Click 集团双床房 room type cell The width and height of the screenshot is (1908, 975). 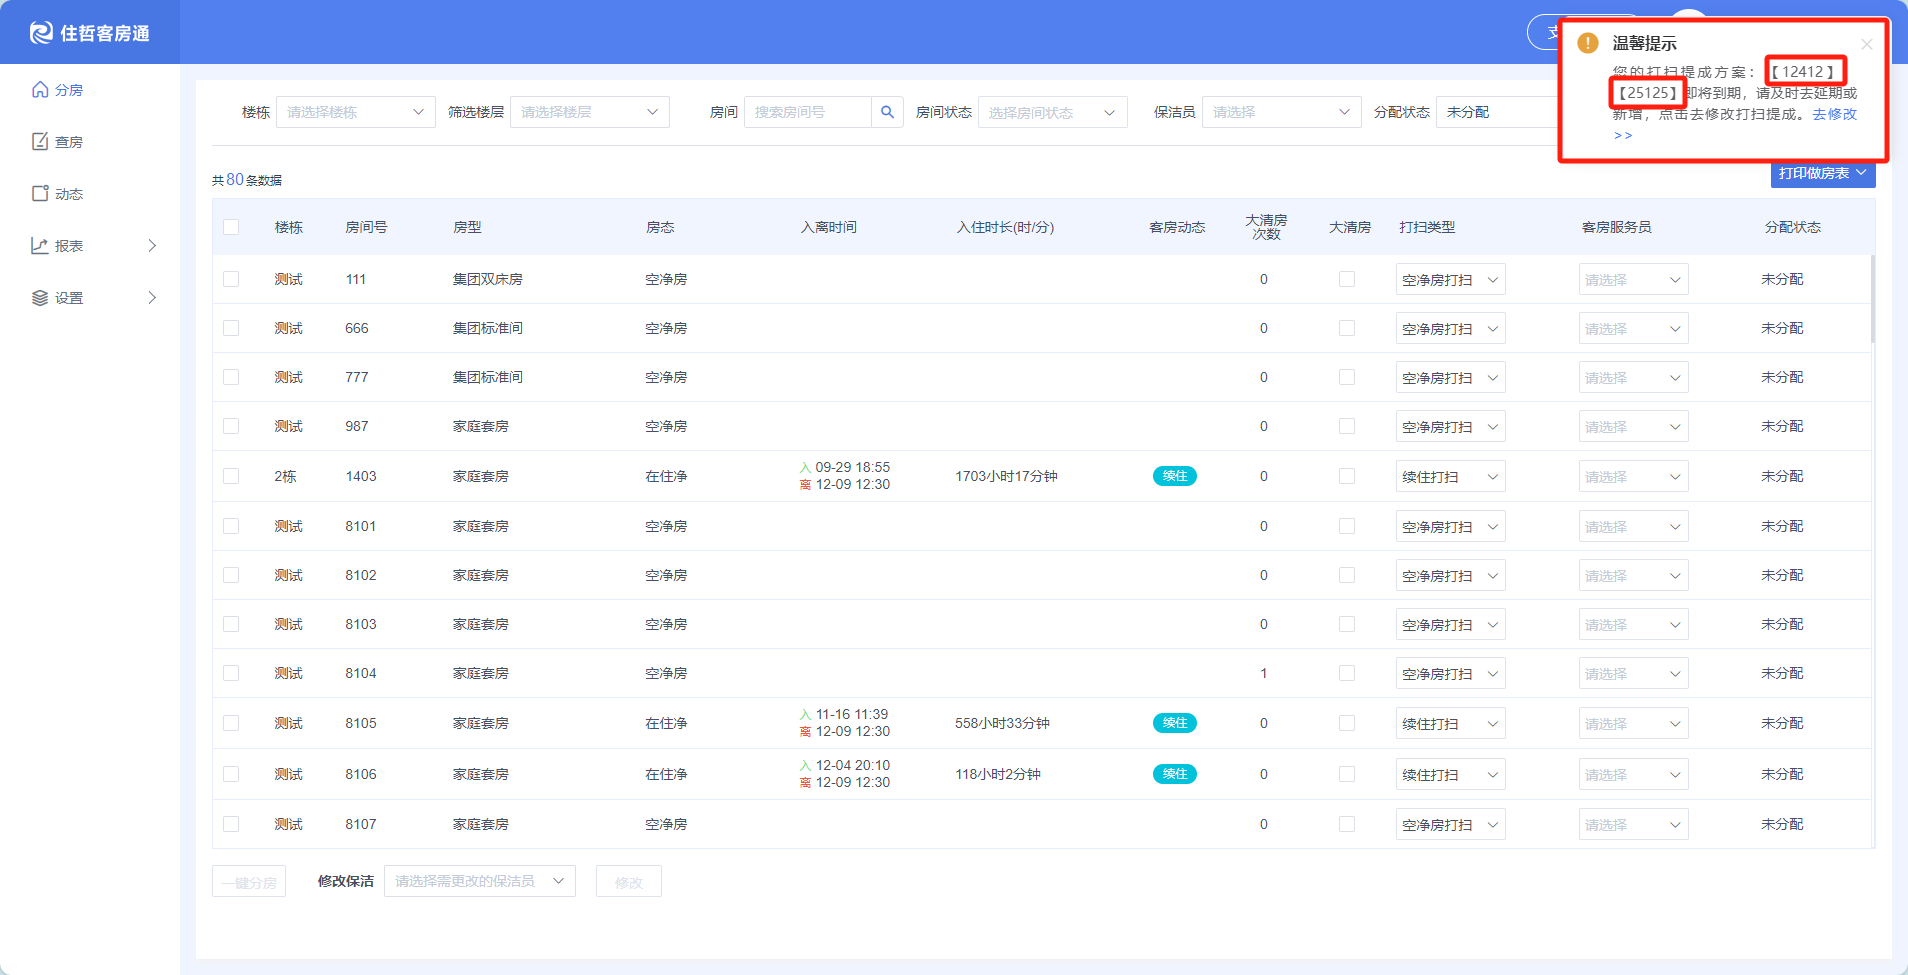(488, 279)
